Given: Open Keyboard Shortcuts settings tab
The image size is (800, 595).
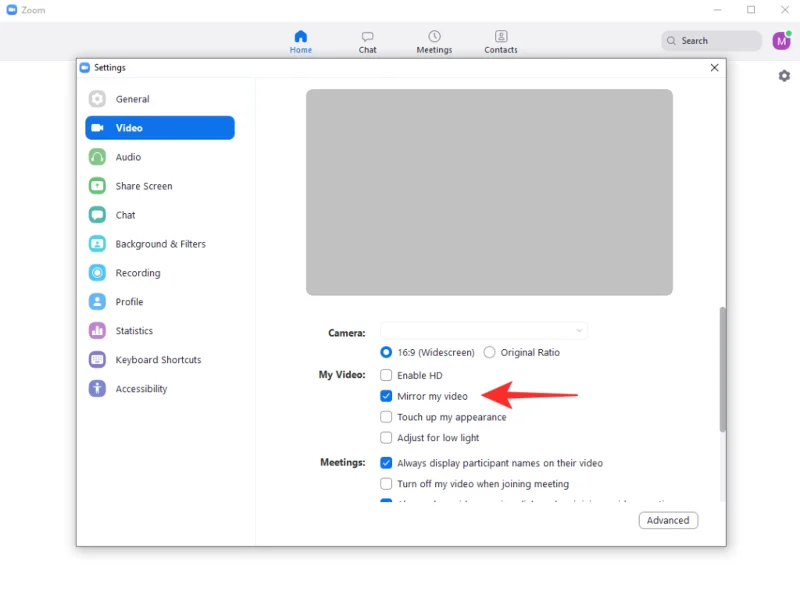Looking at the screenshot, I should (158, 360).
